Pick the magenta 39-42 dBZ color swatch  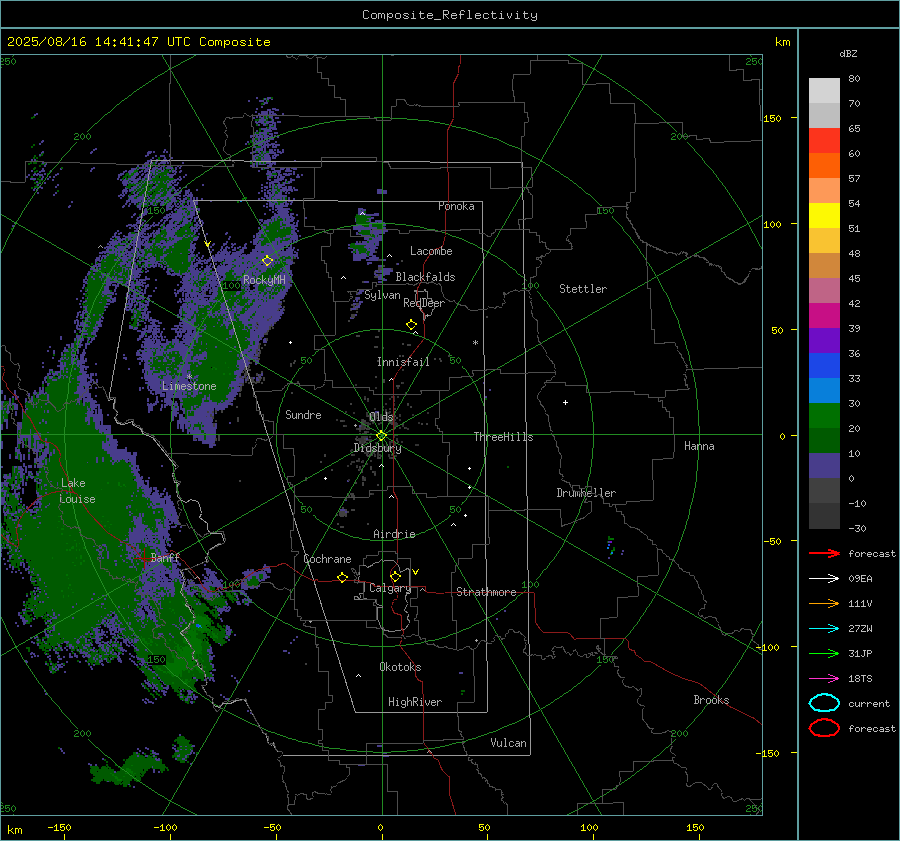tap(824, 316)
